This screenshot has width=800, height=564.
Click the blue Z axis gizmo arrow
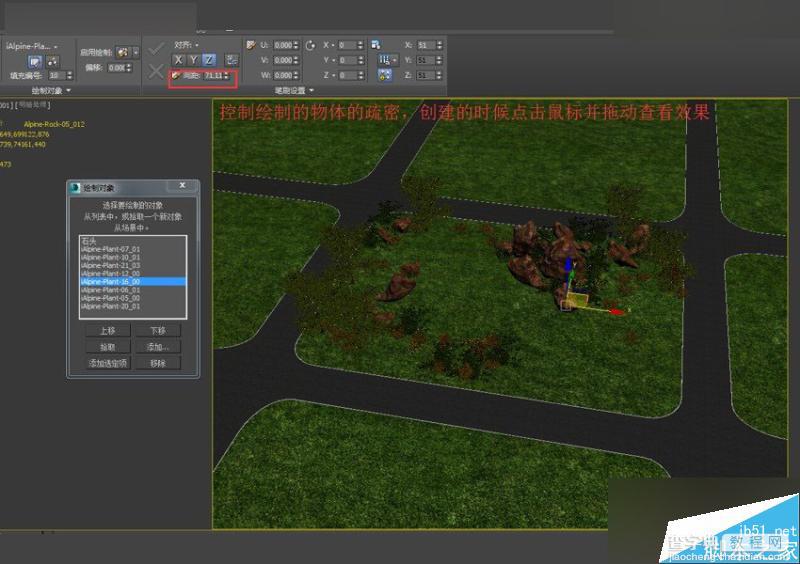pyautogui.click(x=568, y=265)
